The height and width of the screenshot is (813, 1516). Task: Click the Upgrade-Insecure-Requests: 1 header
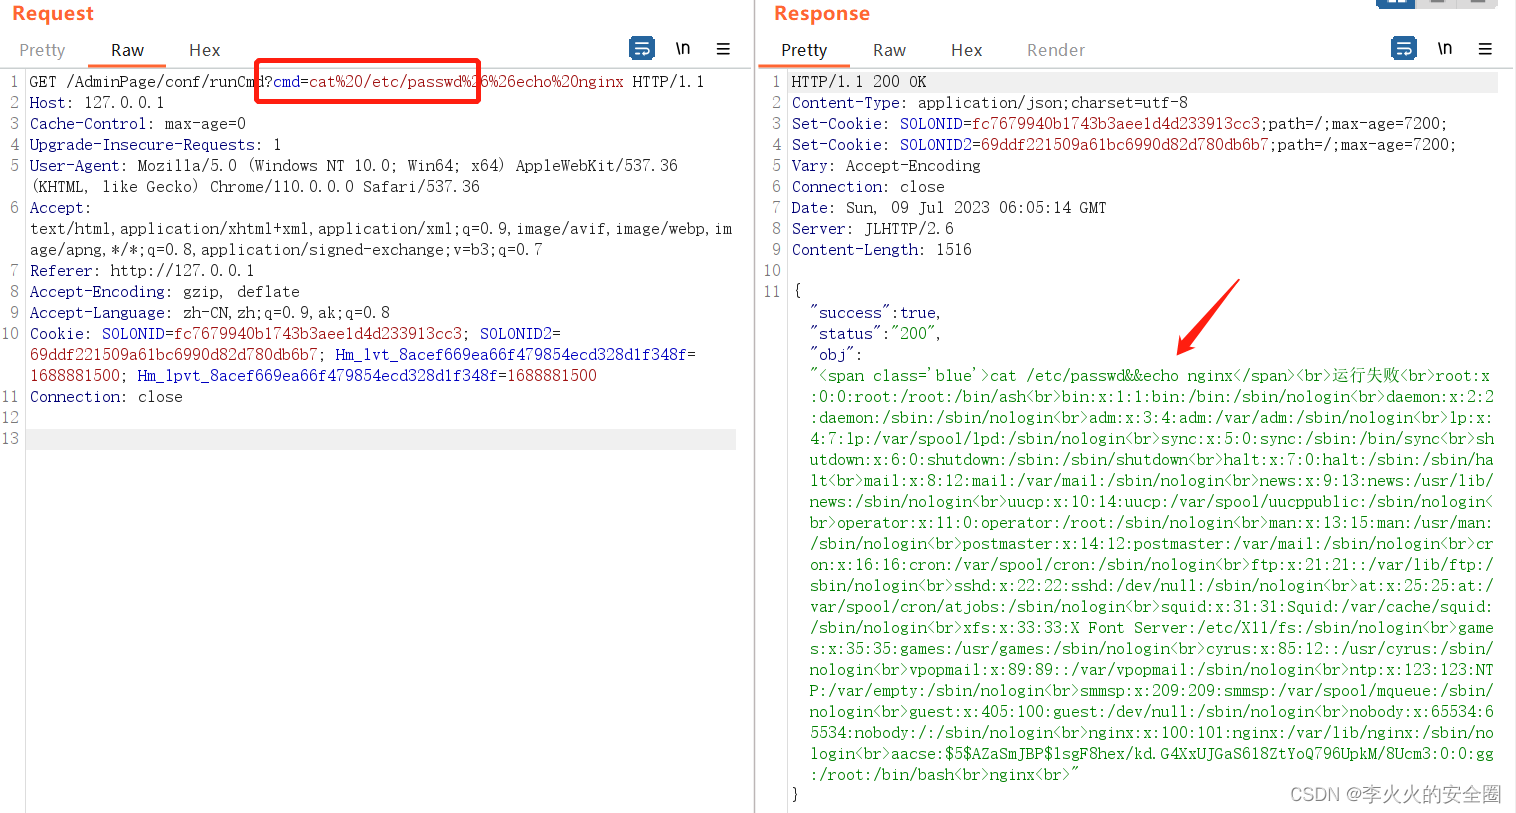pos(155,145)
